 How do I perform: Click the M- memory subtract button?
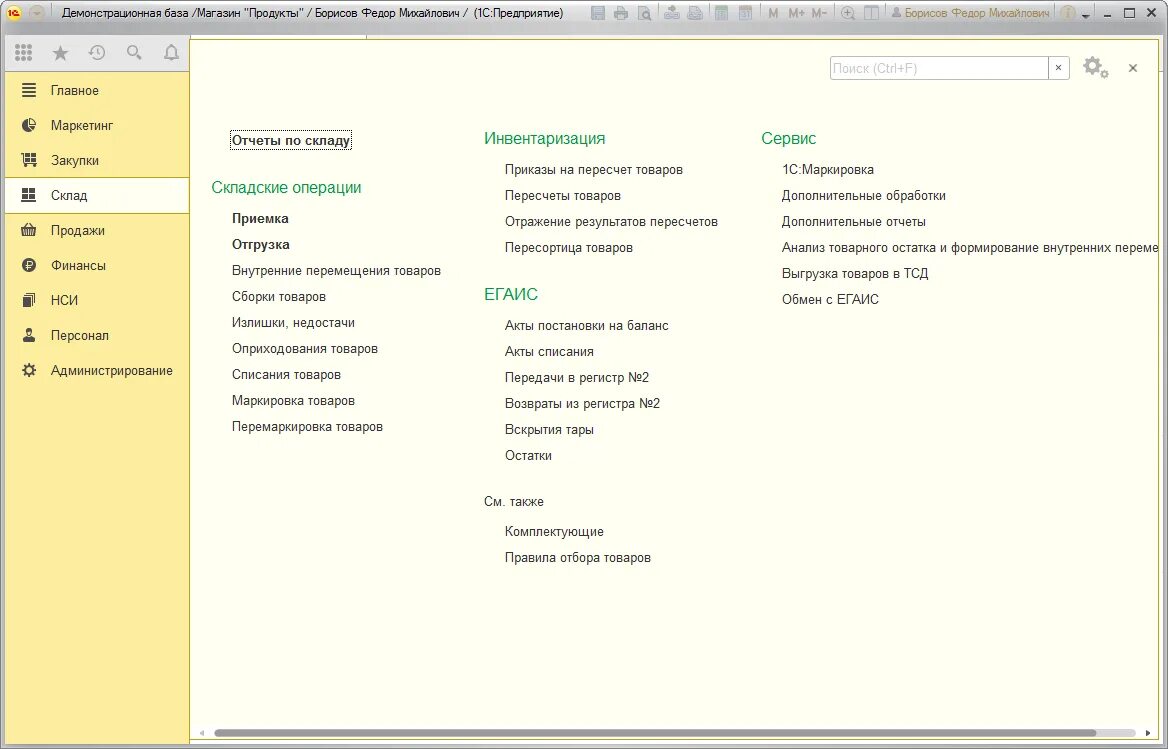pos(819,13)
